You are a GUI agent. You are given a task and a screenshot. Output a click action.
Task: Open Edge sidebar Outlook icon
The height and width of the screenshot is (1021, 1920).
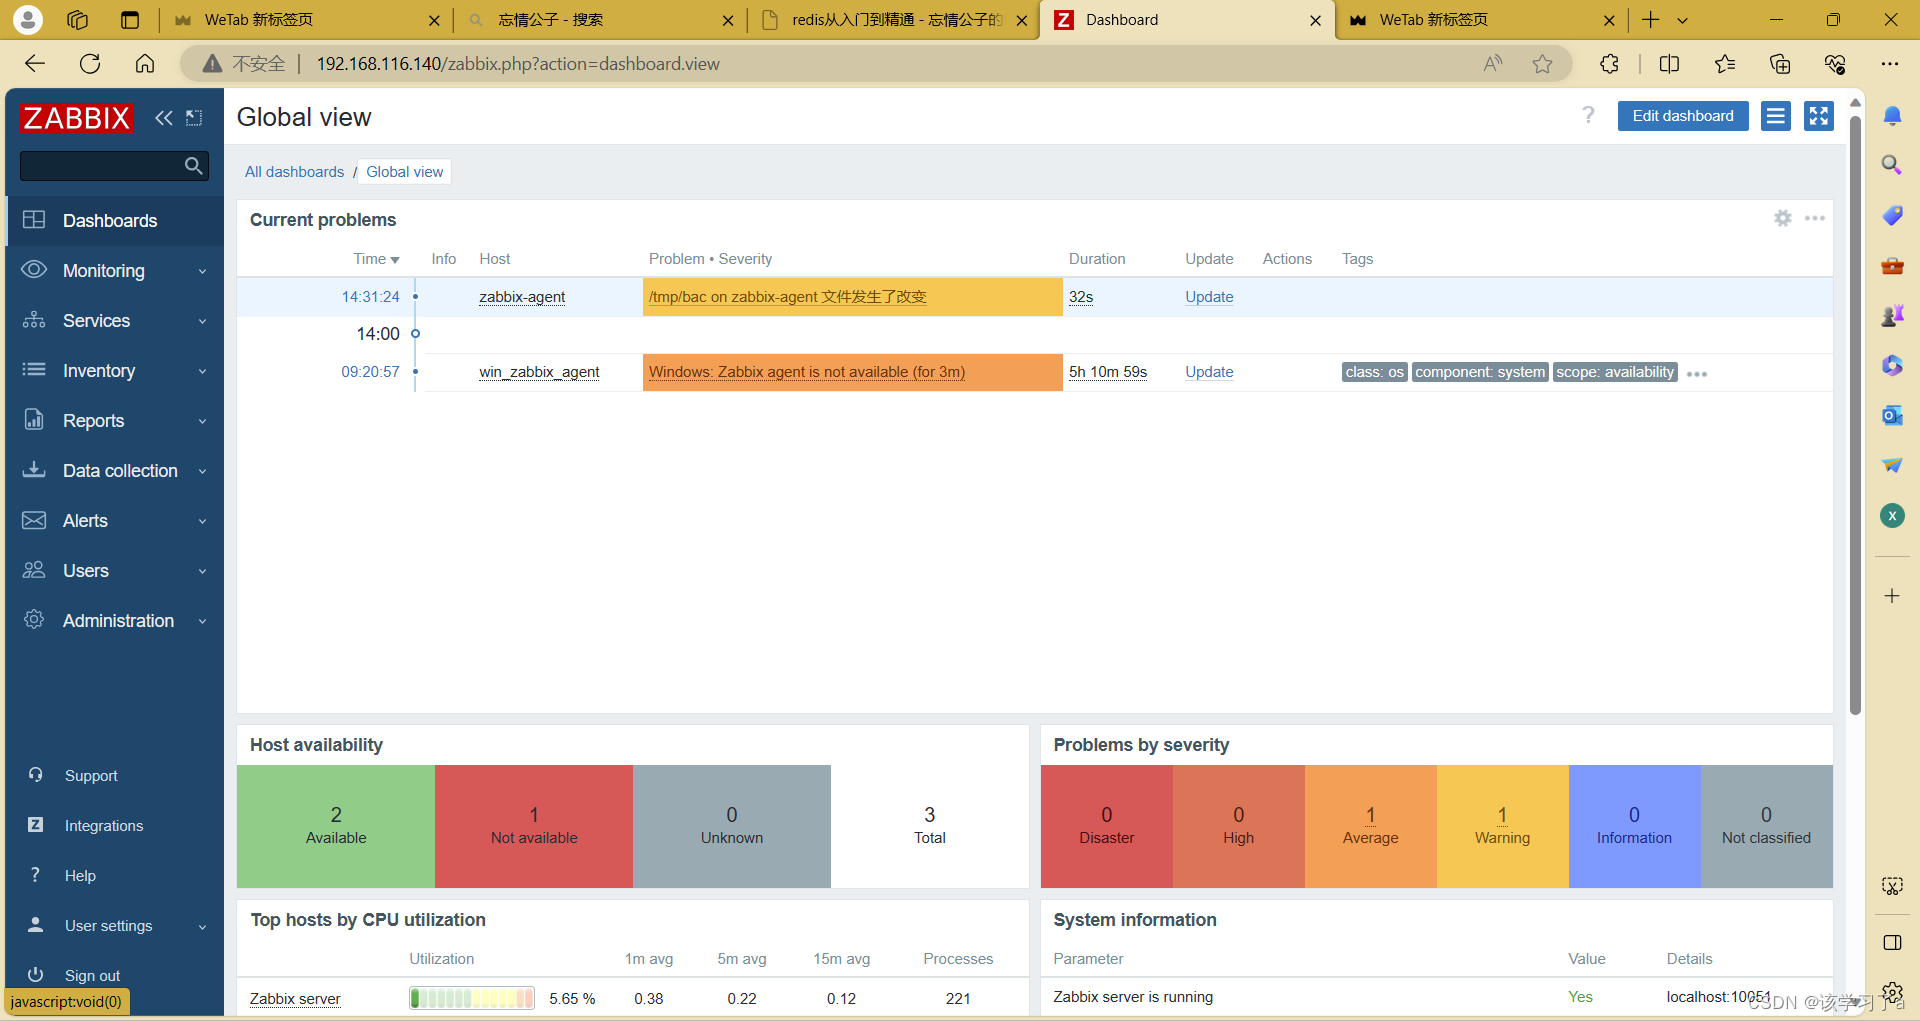1892,415
